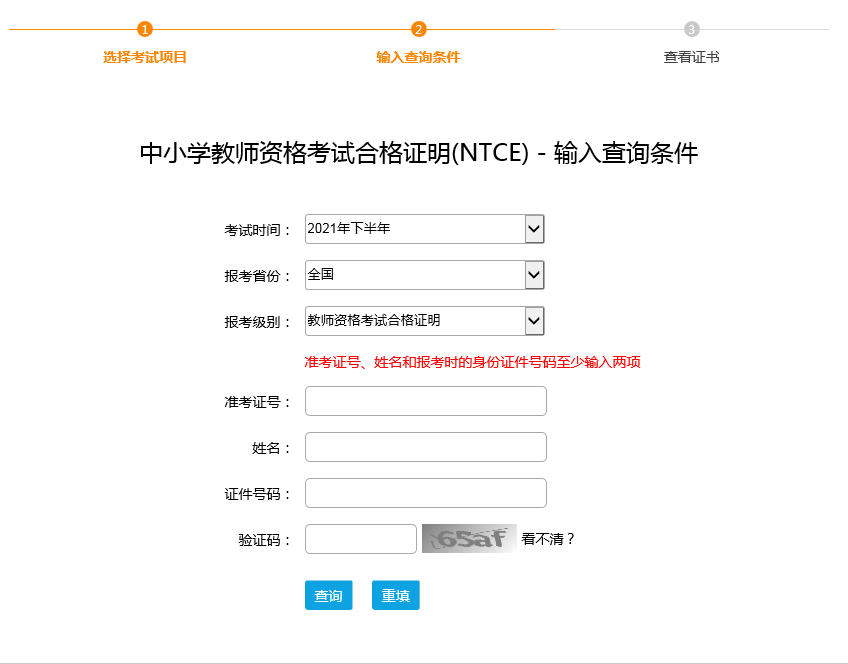Image resolution: width=848 pixels, height=664 pixels.
Task: Click step 2 circle icon
Action: pos(418,29)
